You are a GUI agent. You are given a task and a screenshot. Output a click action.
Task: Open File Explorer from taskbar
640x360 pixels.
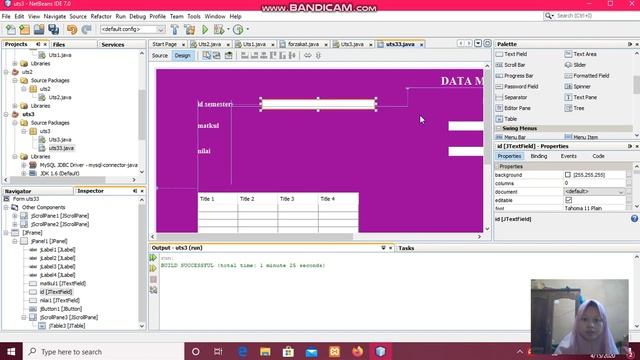coord(265,351)
